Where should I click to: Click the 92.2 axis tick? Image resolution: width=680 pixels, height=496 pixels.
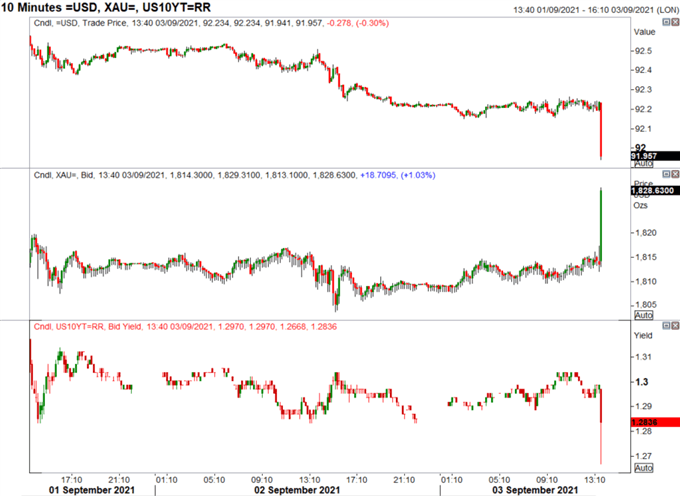click(x=643, y=109)
